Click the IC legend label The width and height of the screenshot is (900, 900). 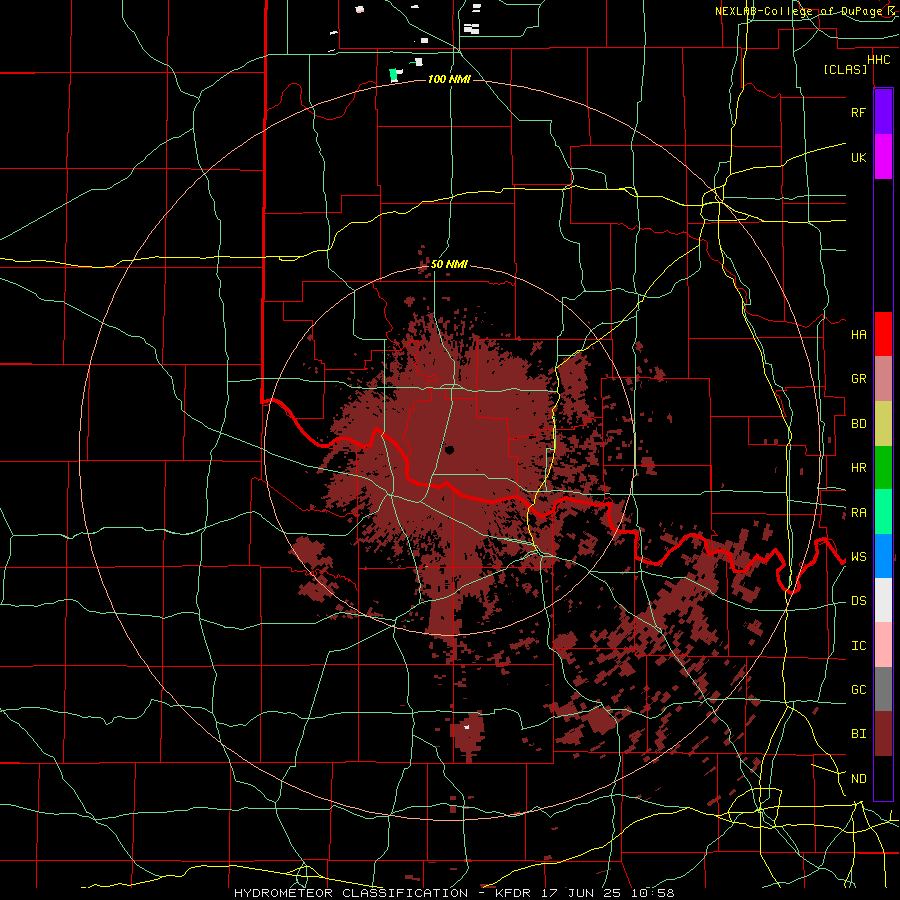click(858, 646)
